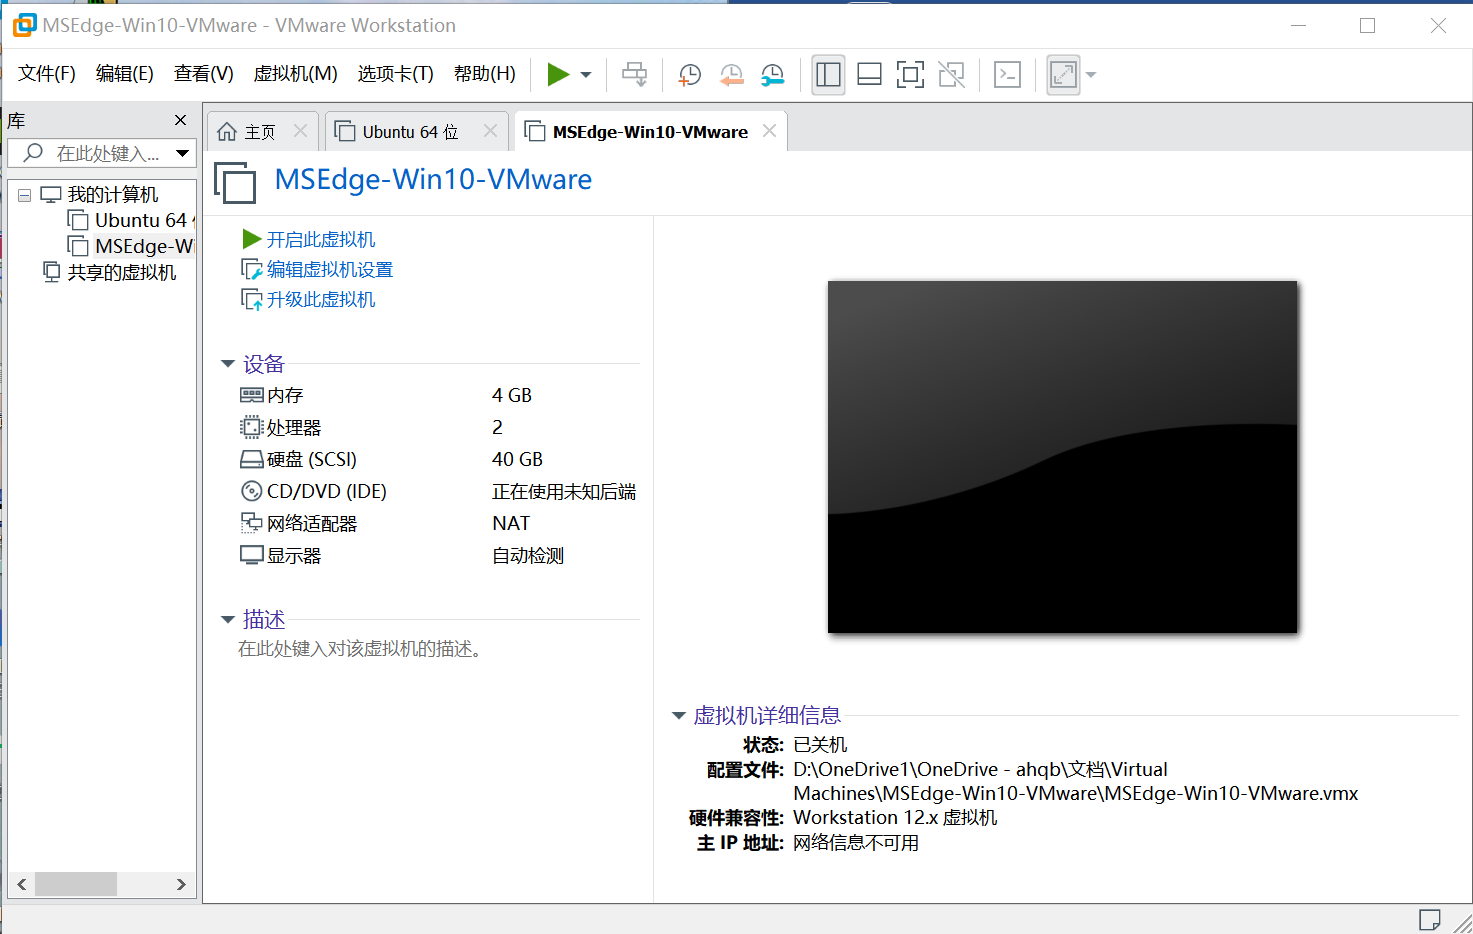Take a snapshot of this virtual machine
Viewport: 1473px width, 934px height.
pos(689,74)
